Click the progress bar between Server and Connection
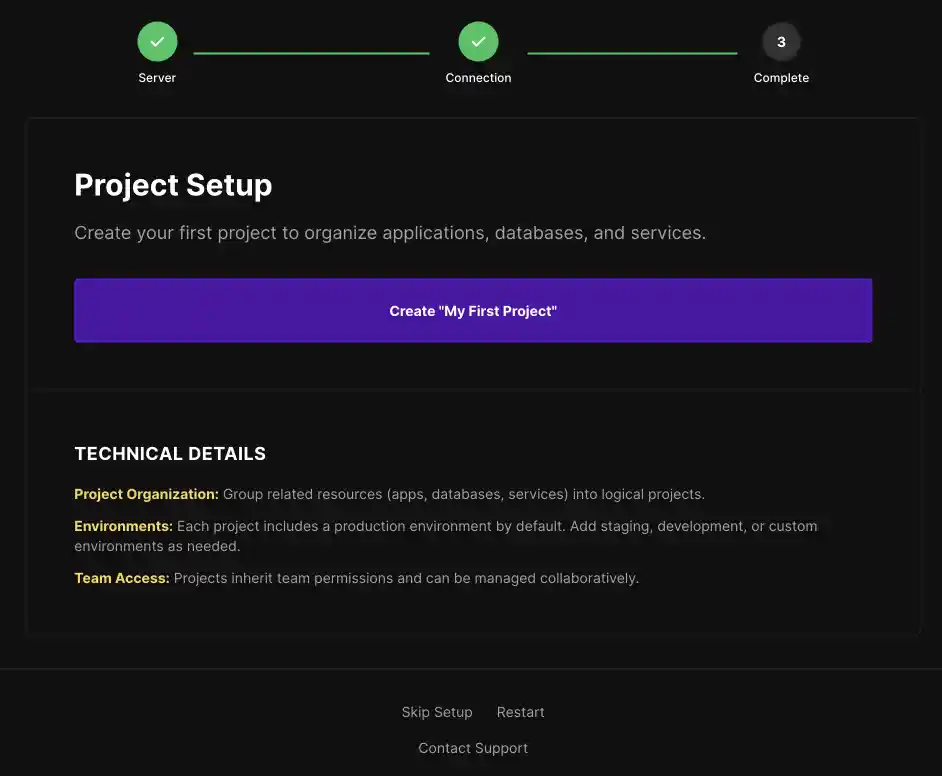This screenshot has height=776, width=942. tap(310, 52)
